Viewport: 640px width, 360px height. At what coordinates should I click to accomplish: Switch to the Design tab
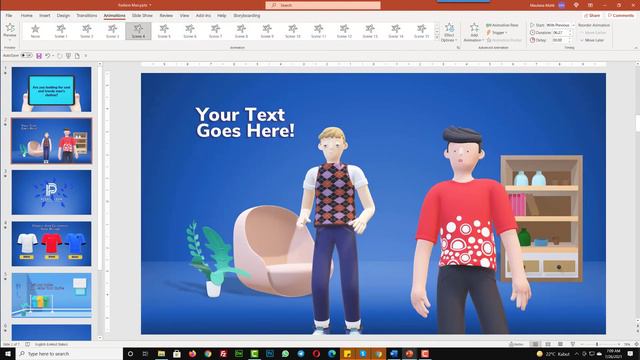coord(63,16)
